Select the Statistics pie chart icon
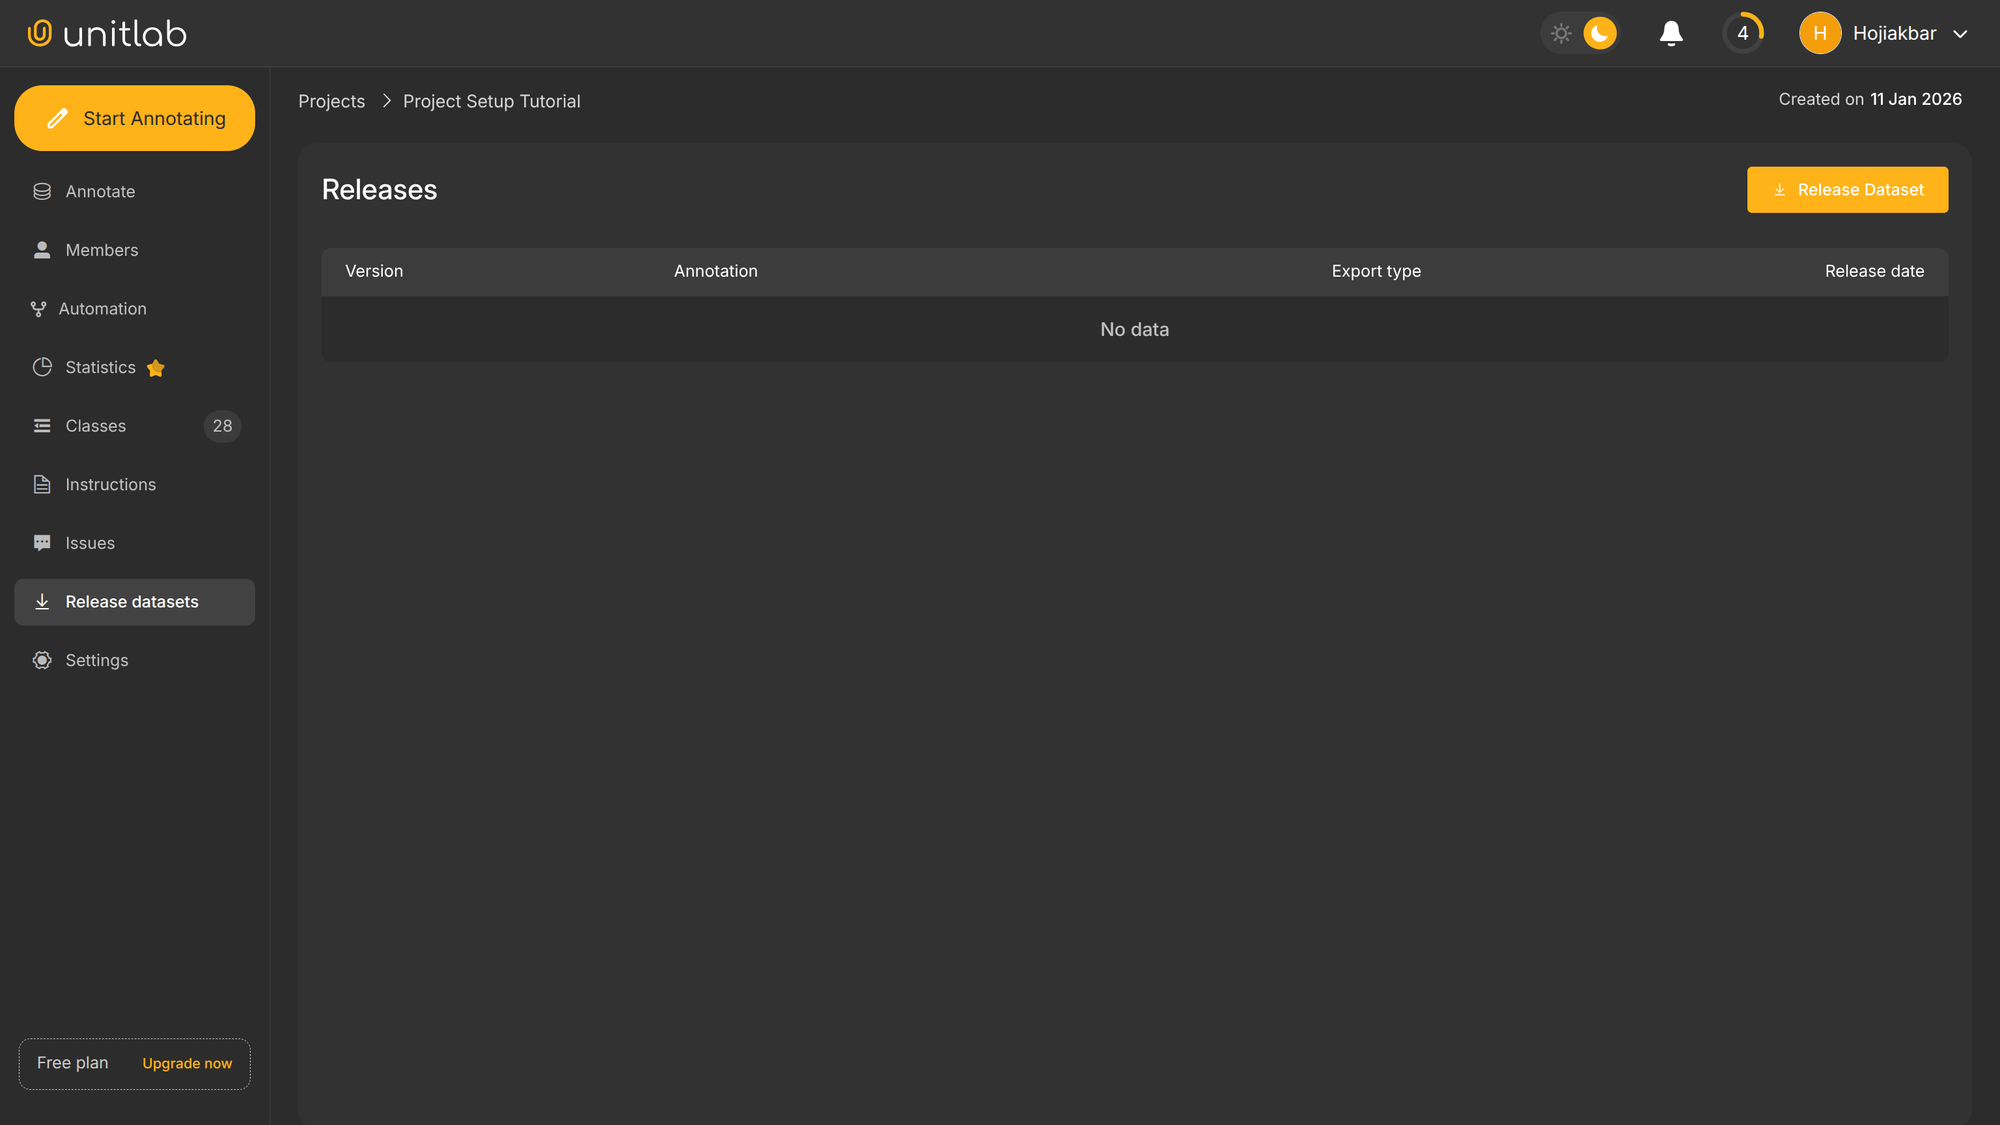The height and width of the screenshot is (1125, 2000). (x=41, y=367)
